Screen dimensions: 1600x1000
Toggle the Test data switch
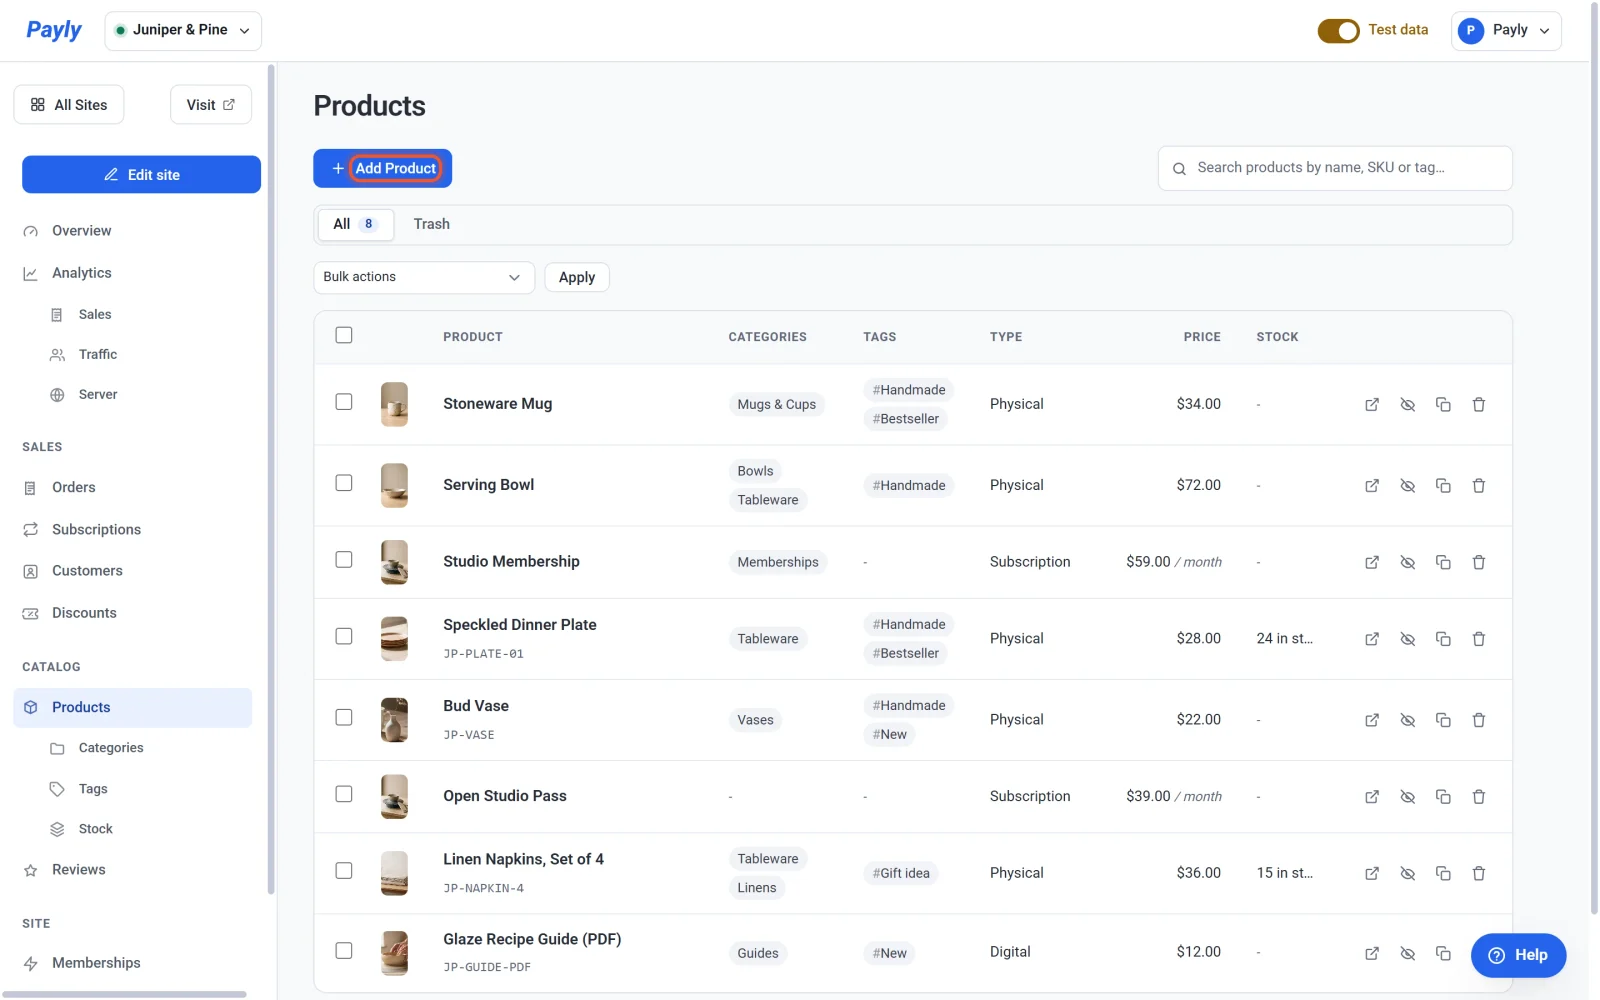point(1338,31)
